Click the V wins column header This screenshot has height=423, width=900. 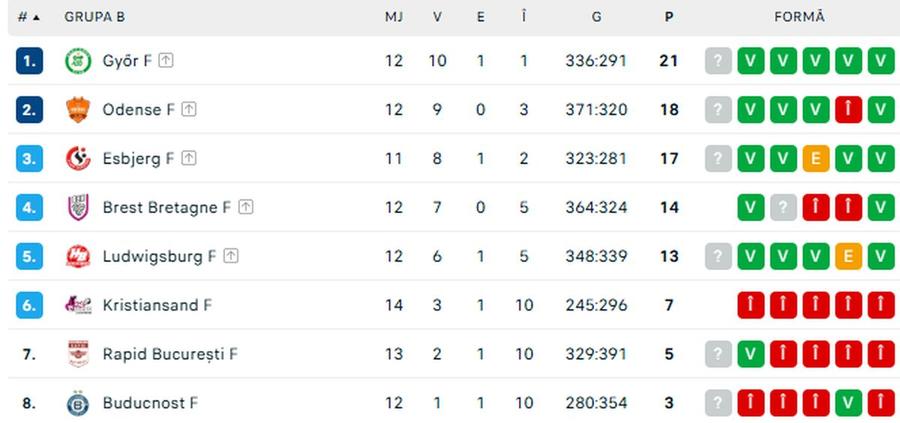(437, 17)
